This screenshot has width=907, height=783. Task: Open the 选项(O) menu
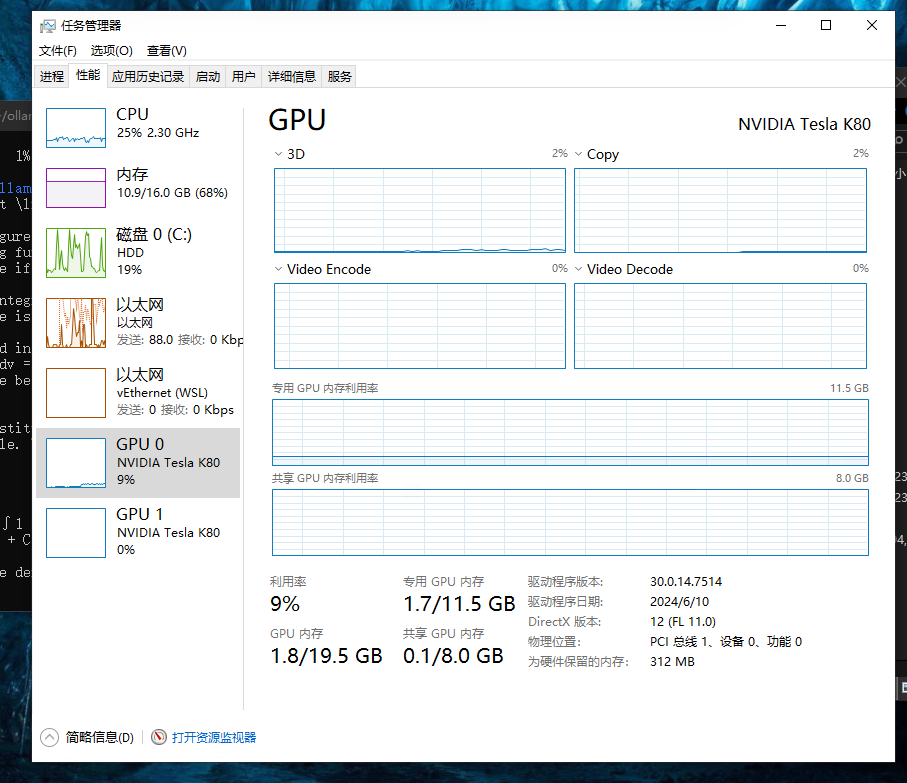click(111, 51)
